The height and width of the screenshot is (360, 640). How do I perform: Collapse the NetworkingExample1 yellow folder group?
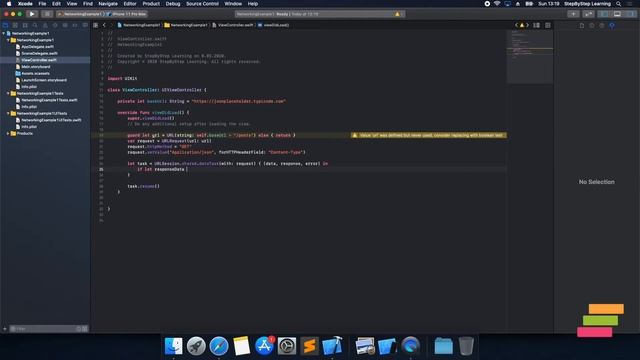[8, 40]
